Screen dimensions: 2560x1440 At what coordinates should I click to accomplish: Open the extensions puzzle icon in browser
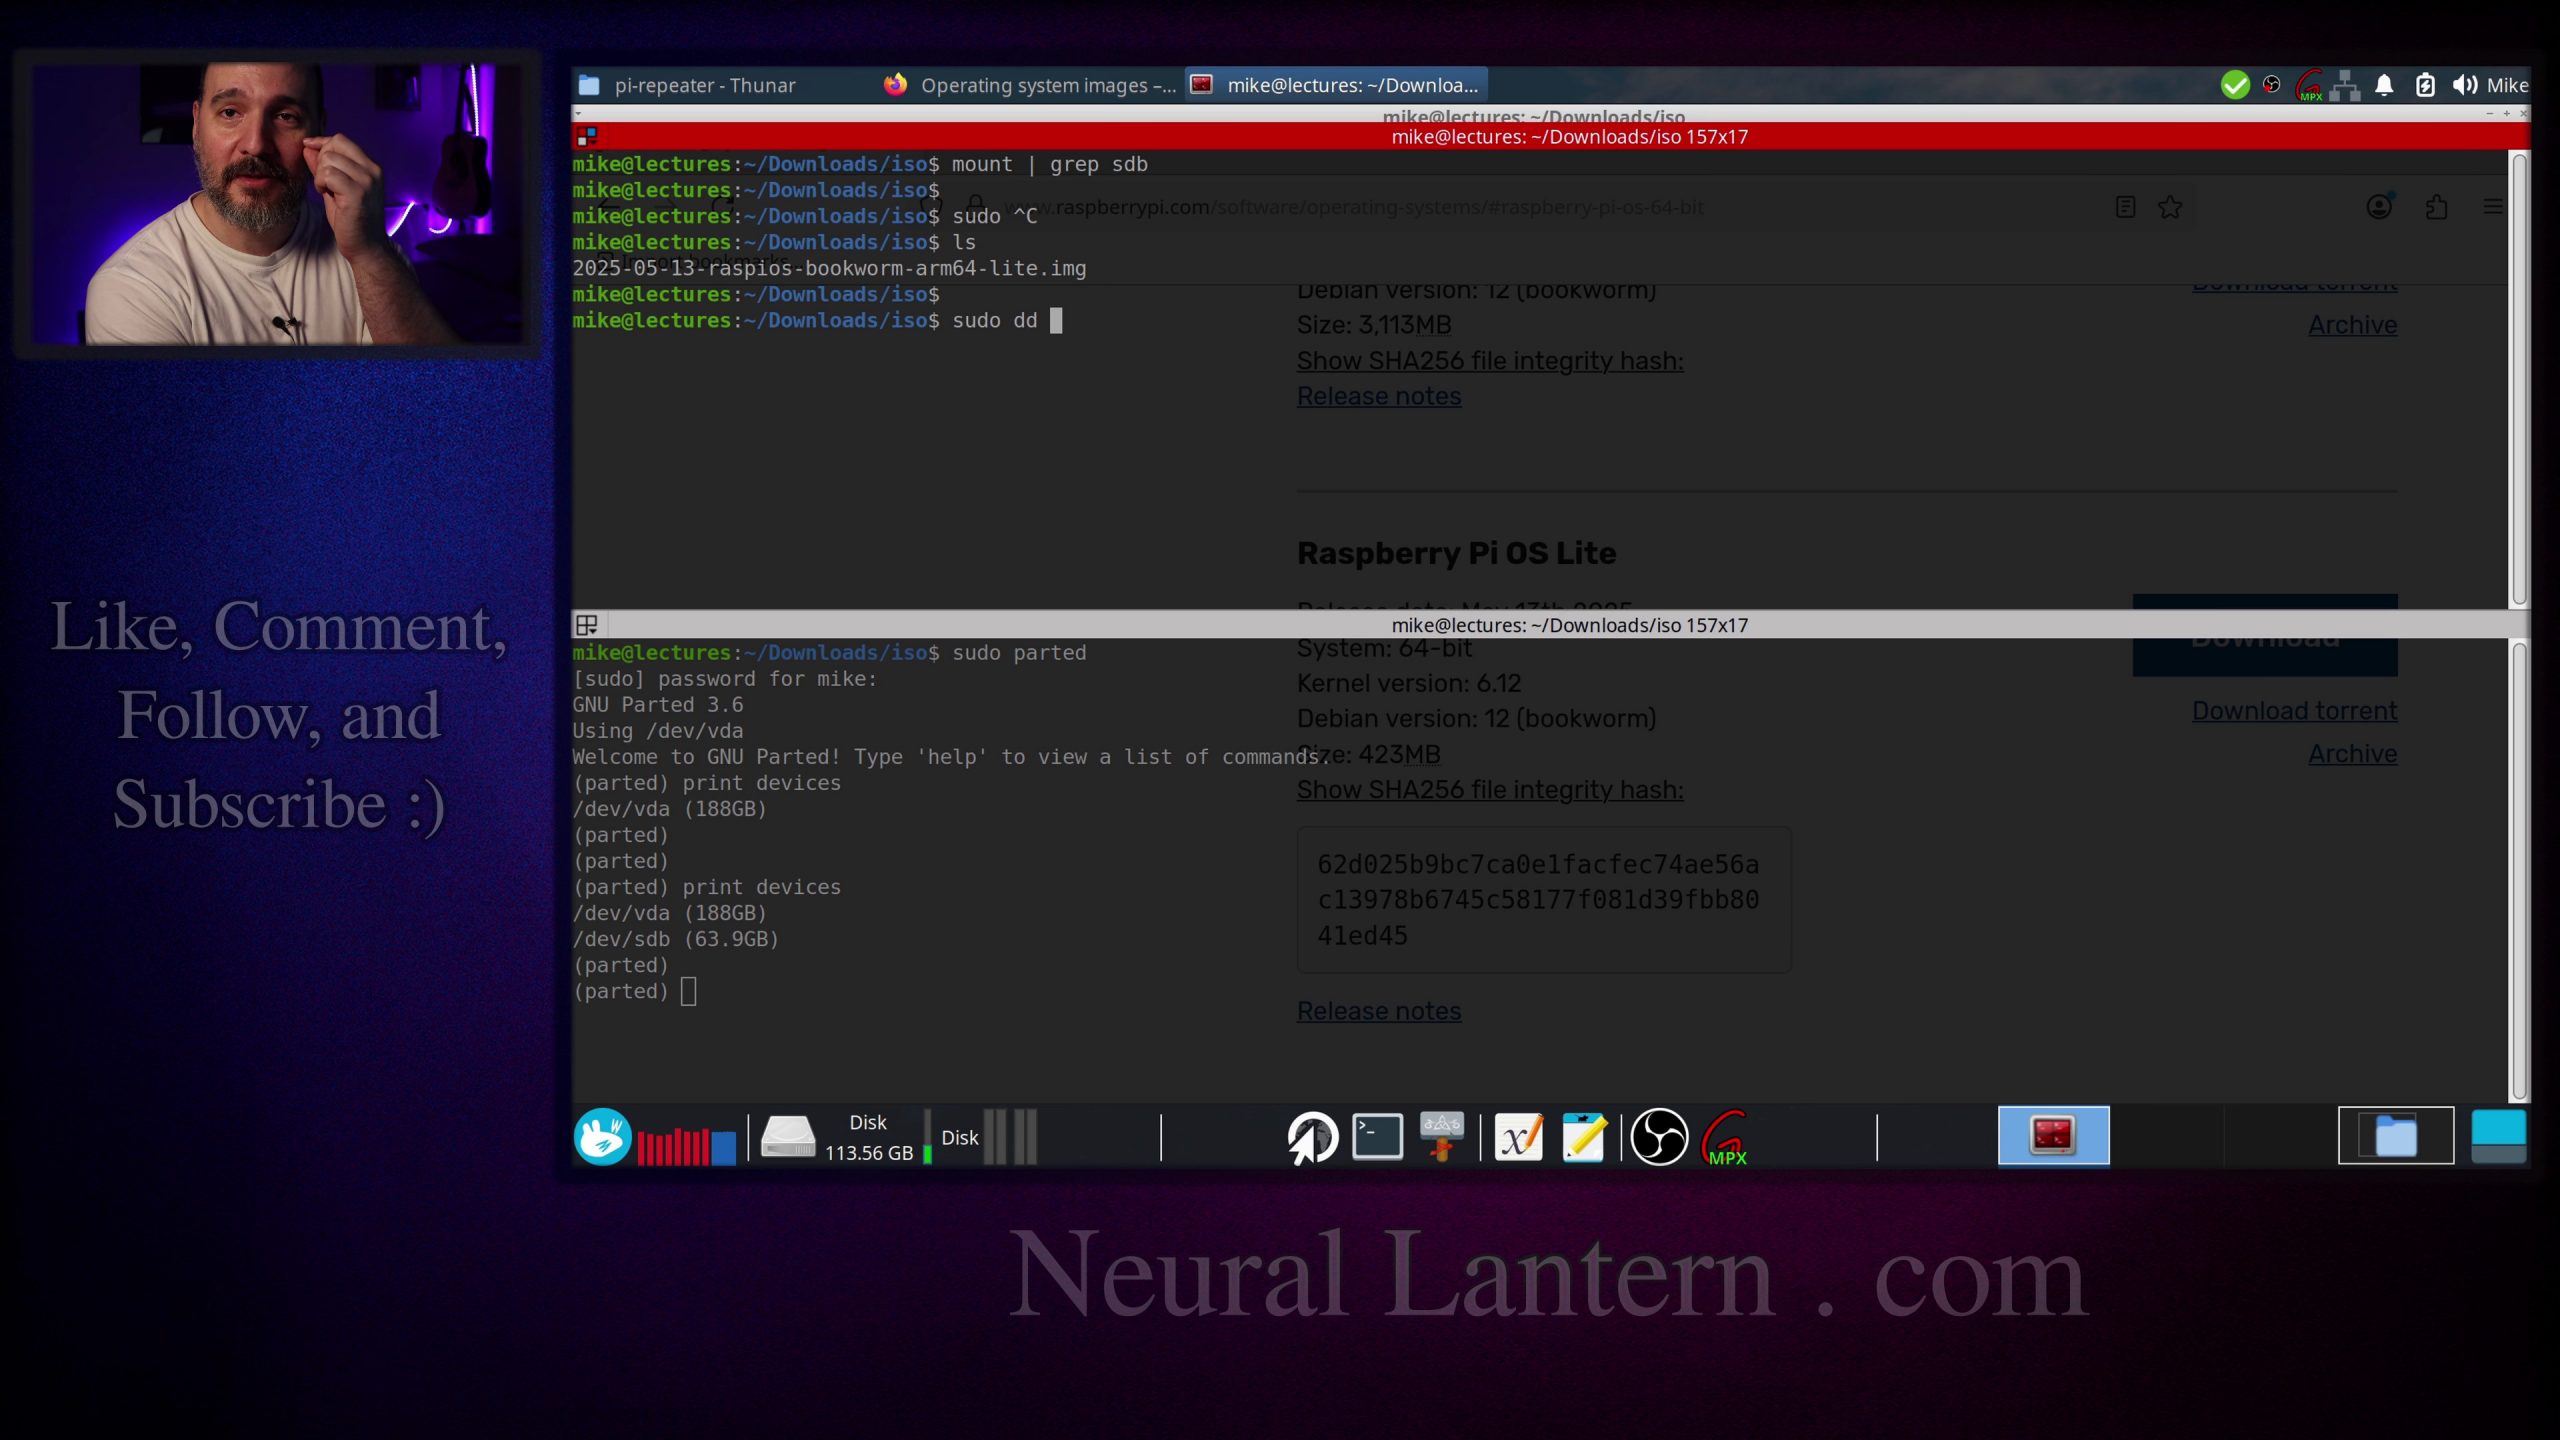[x=2436, y=207]
